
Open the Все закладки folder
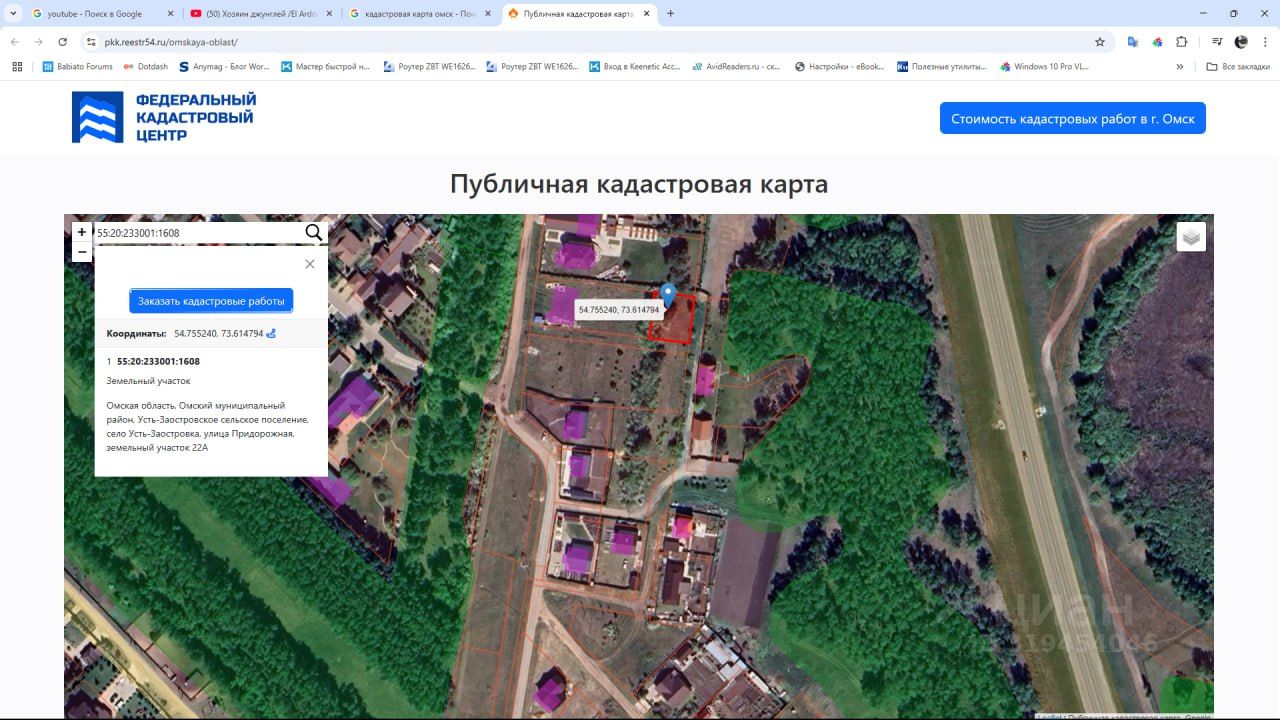[x=1238, y=67]
